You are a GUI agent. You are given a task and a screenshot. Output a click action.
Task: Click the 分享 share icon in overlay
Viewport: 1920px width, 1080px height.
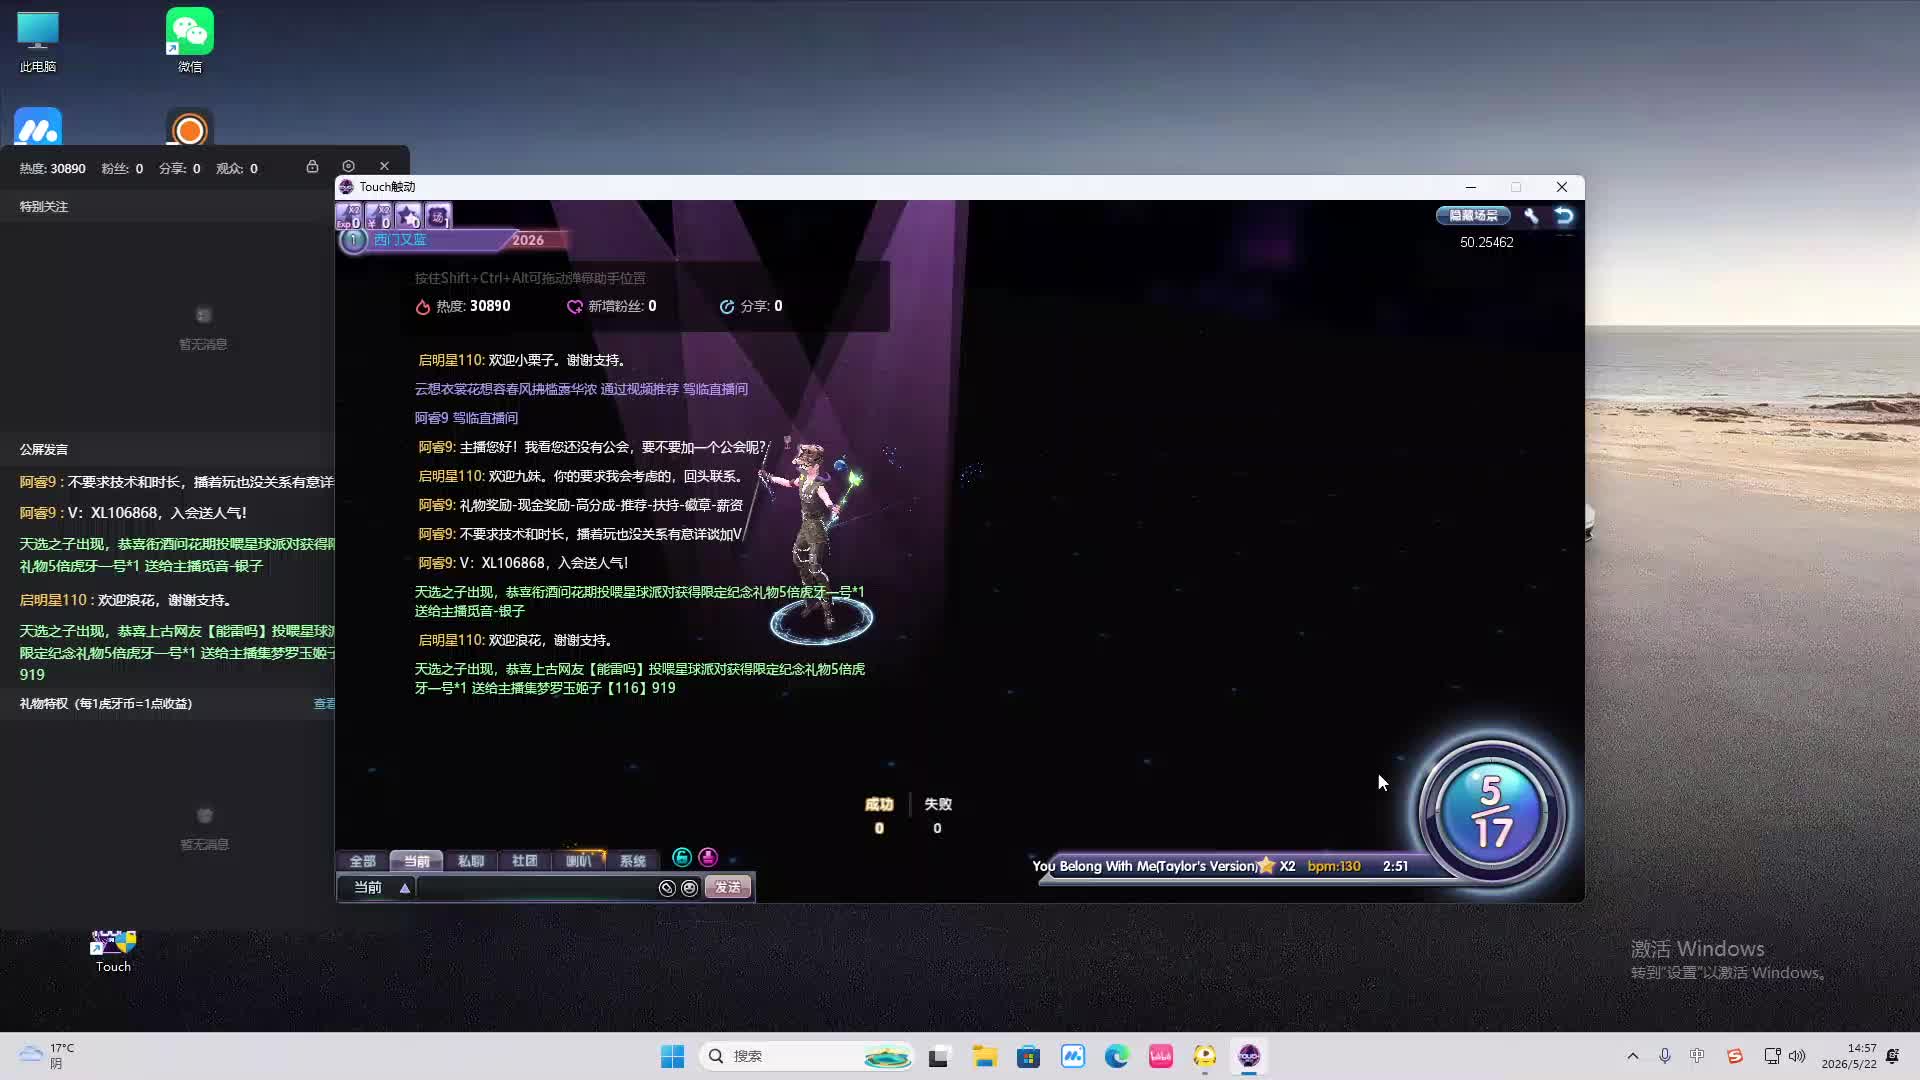pos(727,307)
